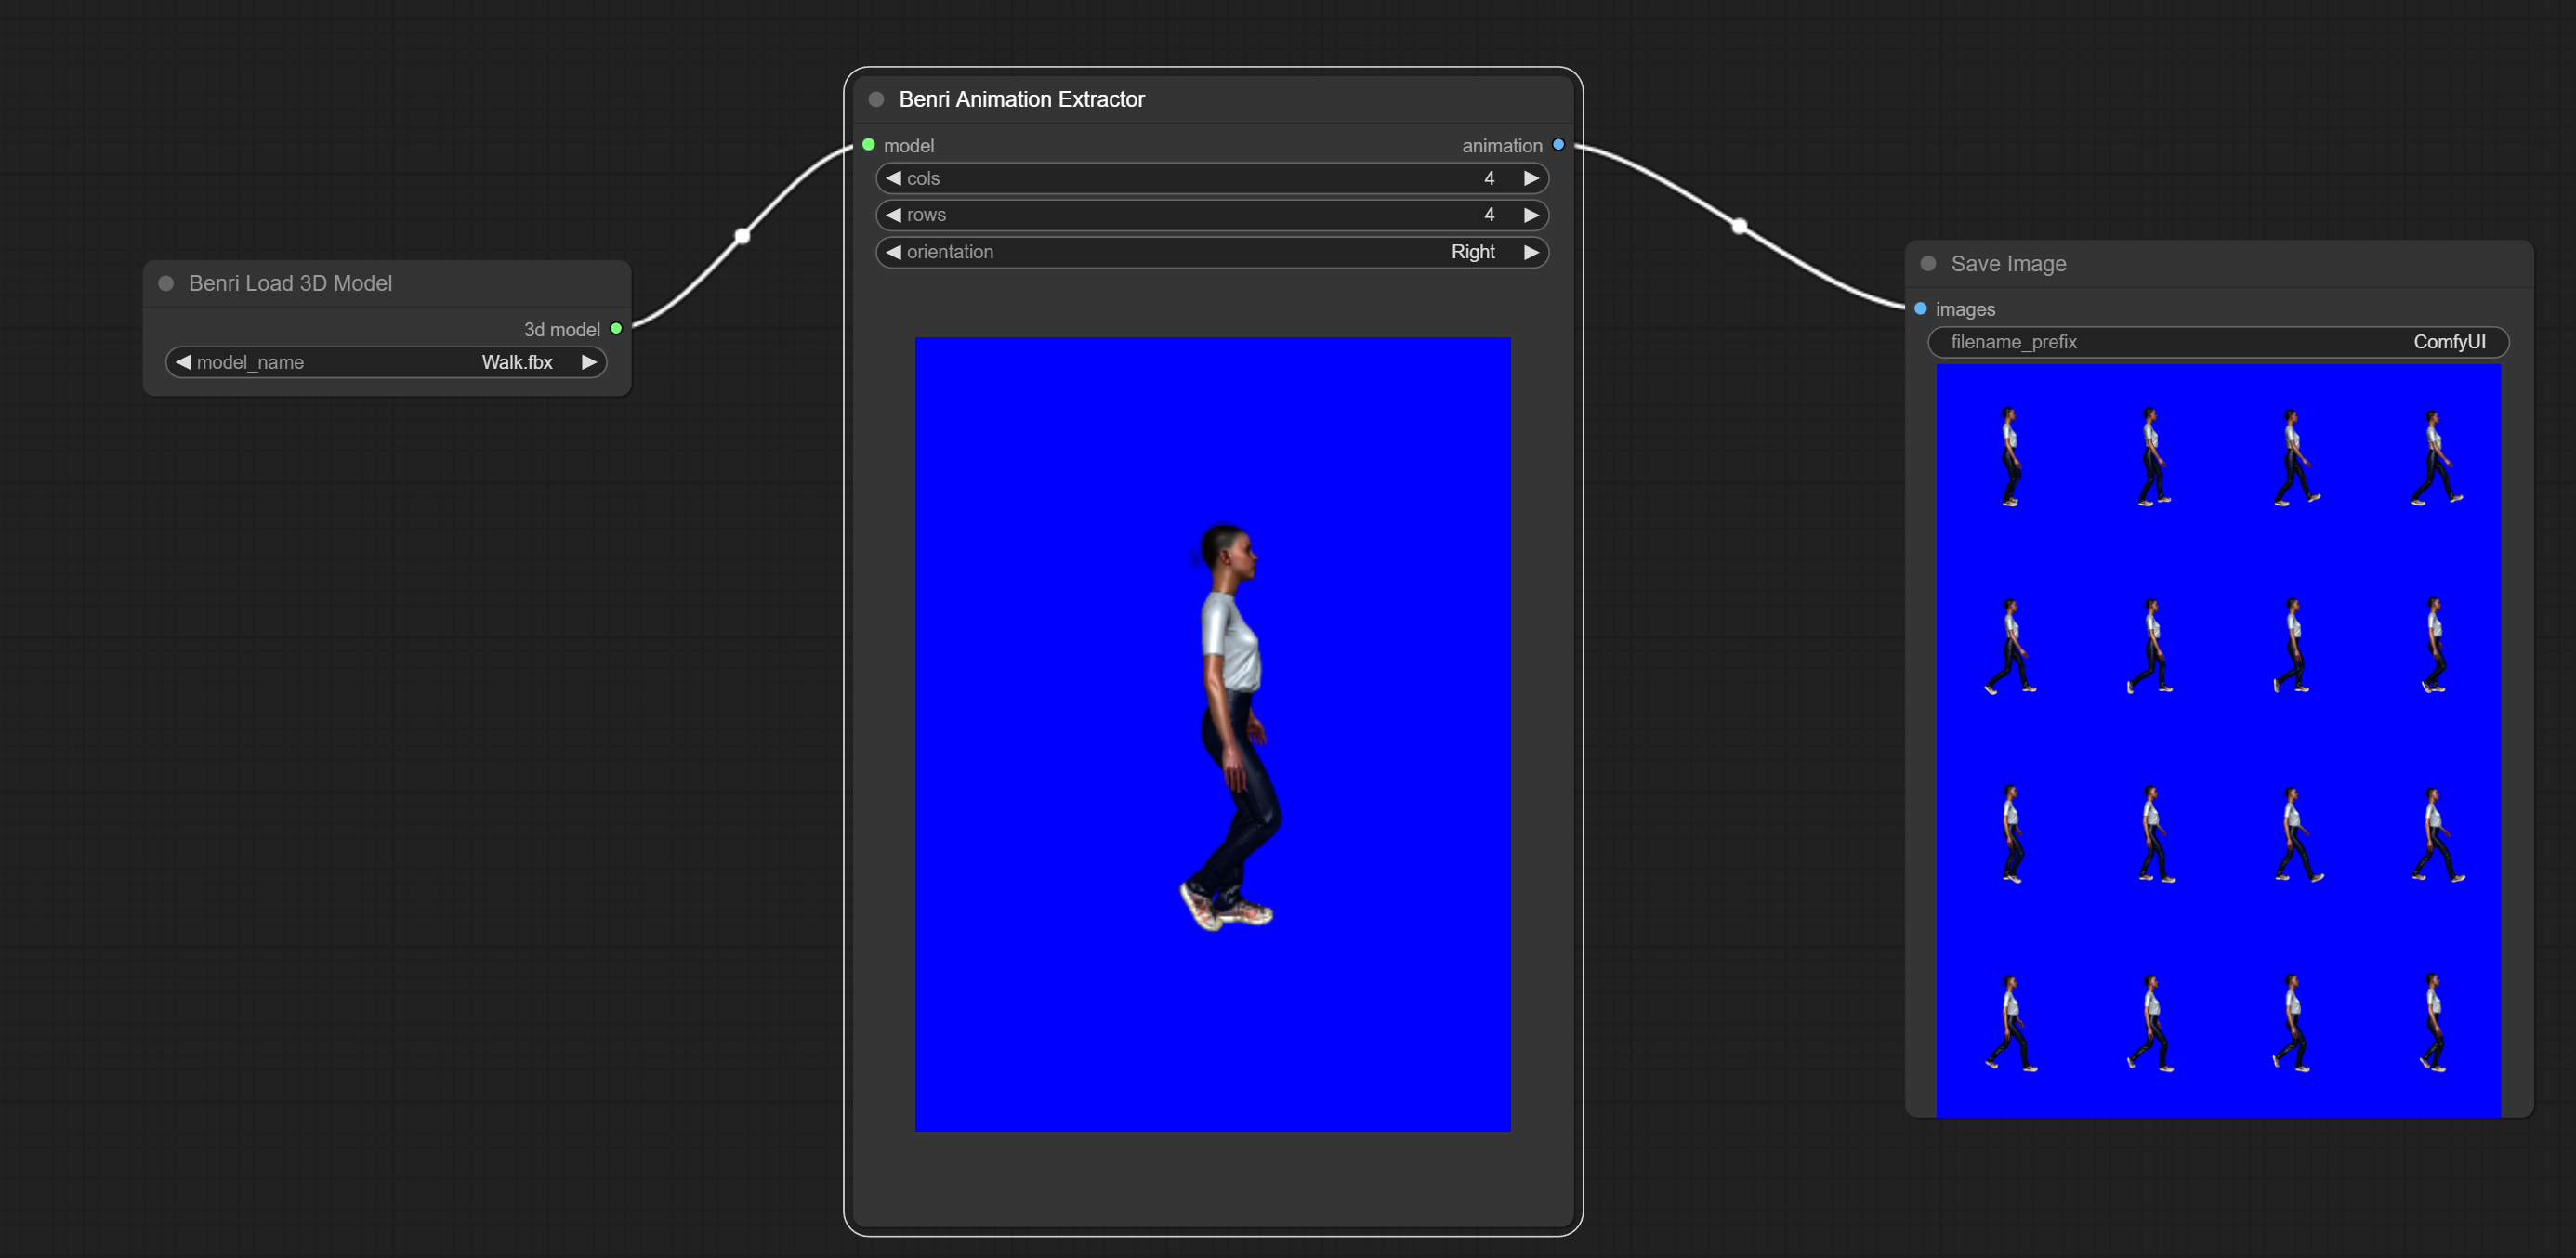
Task: Click the saved sprite sheet preview image
Action: 2217,740
